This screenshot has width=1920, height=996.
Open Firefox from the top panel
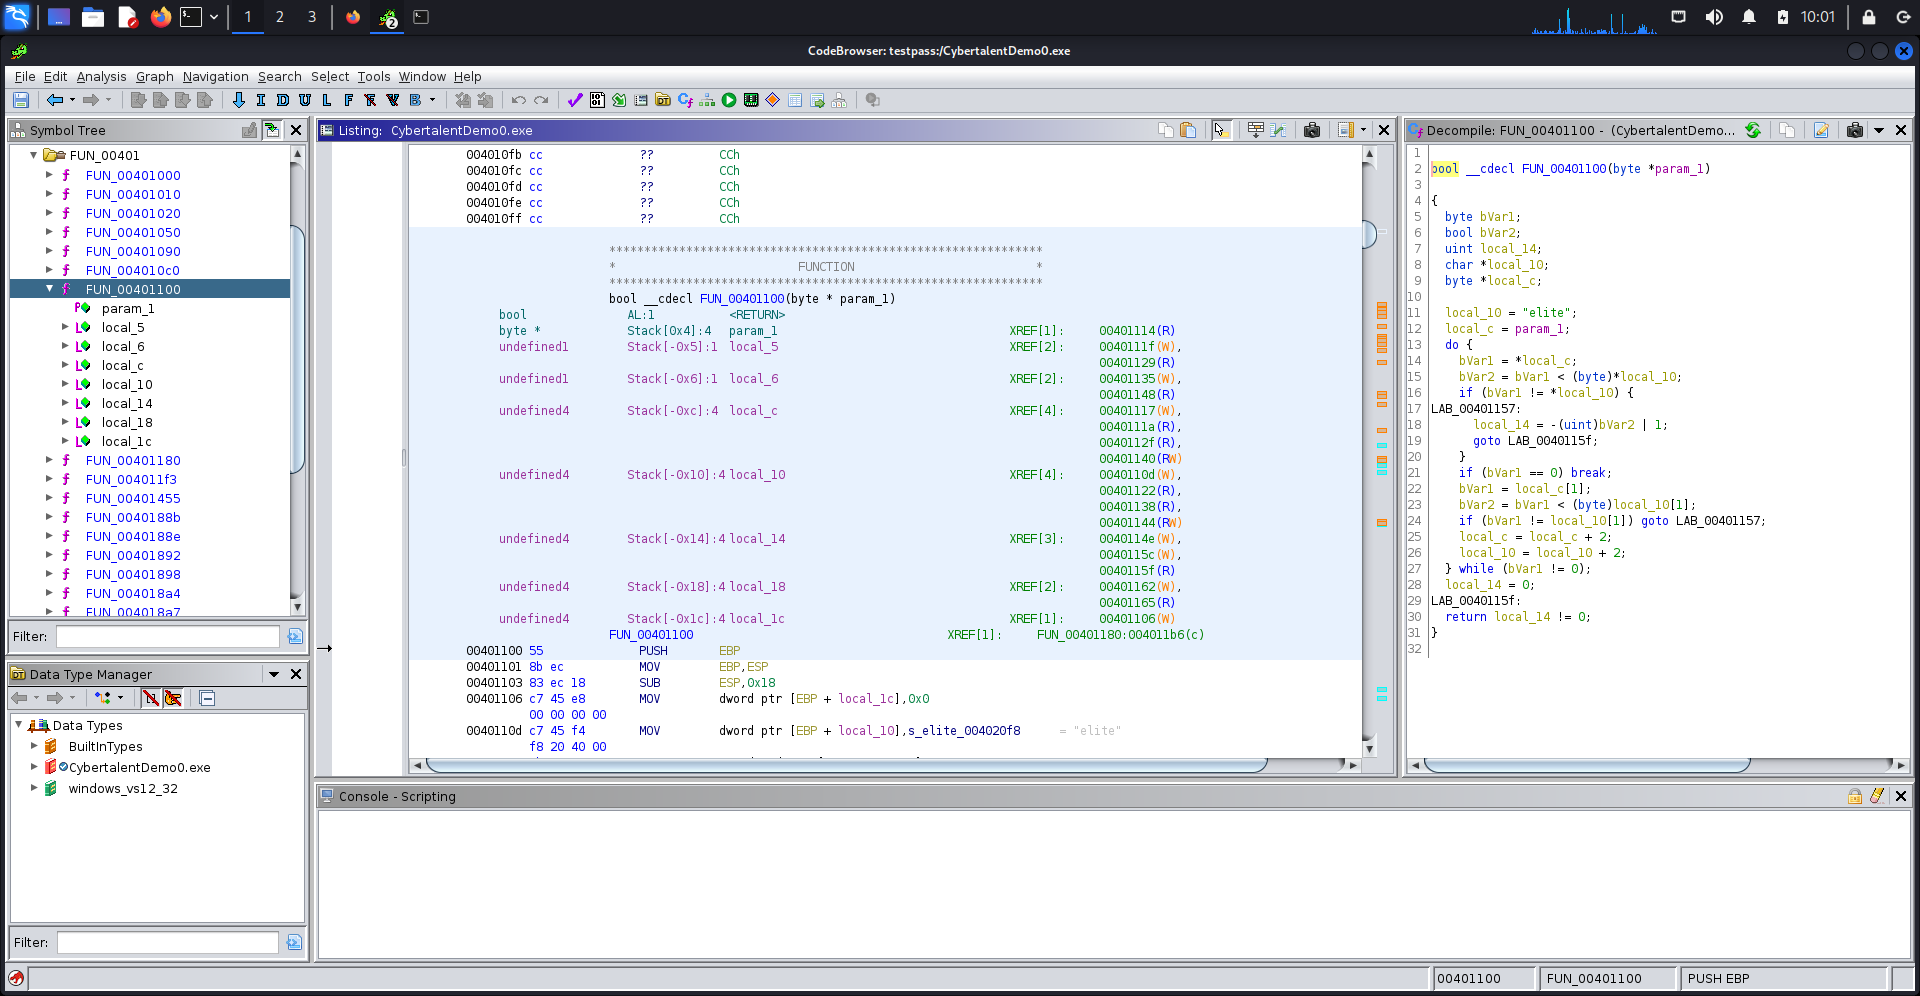(x=160, y=17)
